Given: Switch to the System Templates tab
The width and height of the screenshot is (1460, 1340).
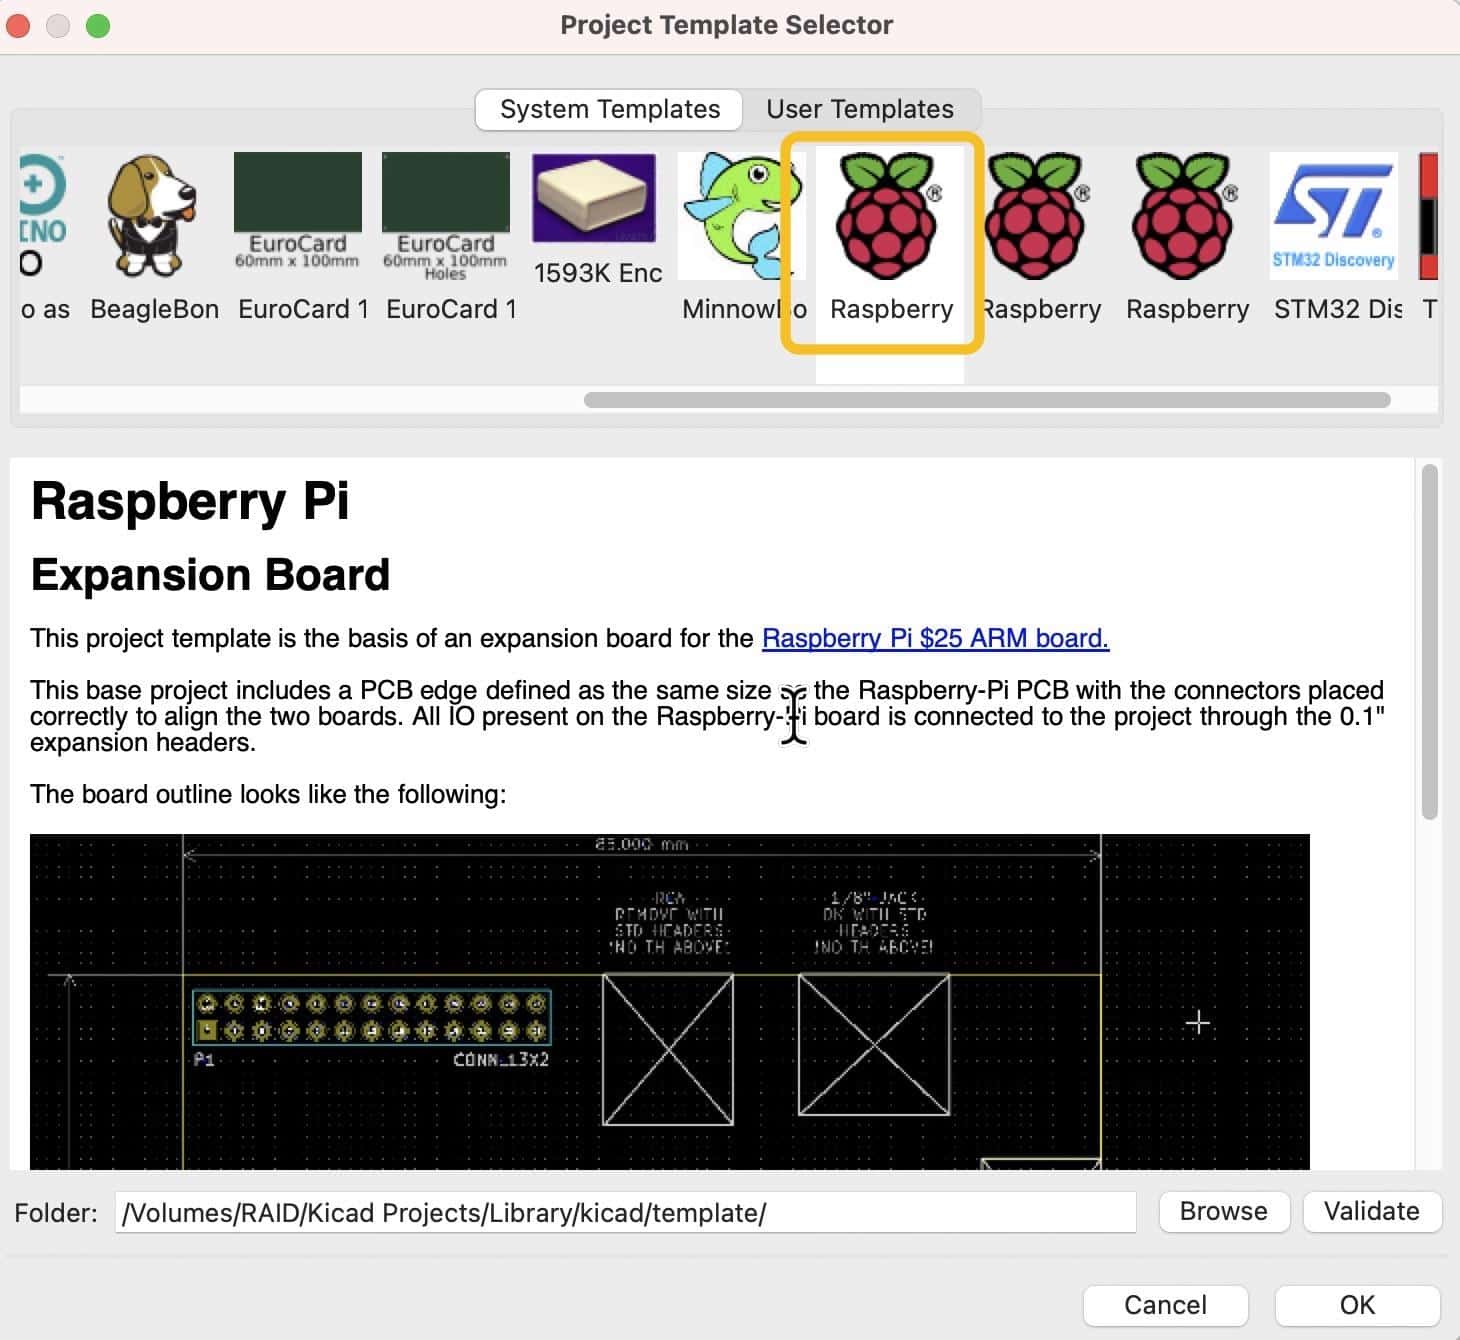Looking at the screenshot, I should tap(609, 109).
